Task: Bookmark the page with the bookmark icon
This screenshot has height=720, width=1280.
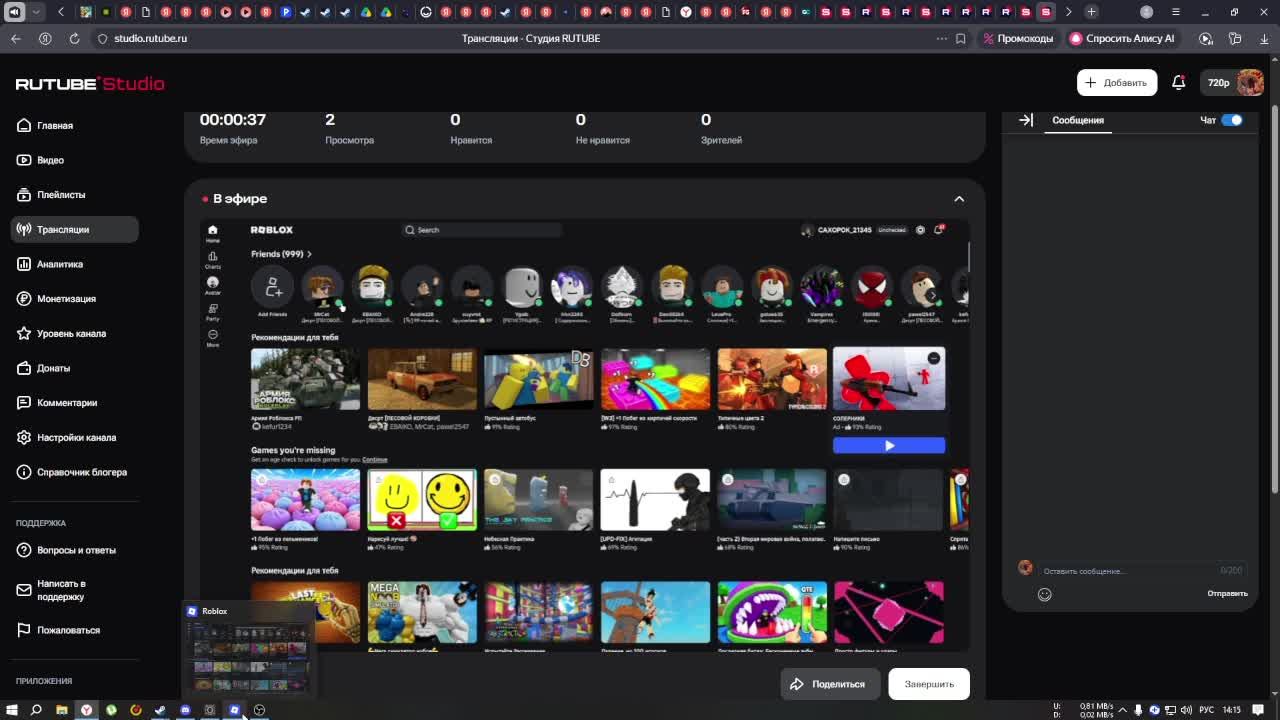Action: (x=961, y=38)
